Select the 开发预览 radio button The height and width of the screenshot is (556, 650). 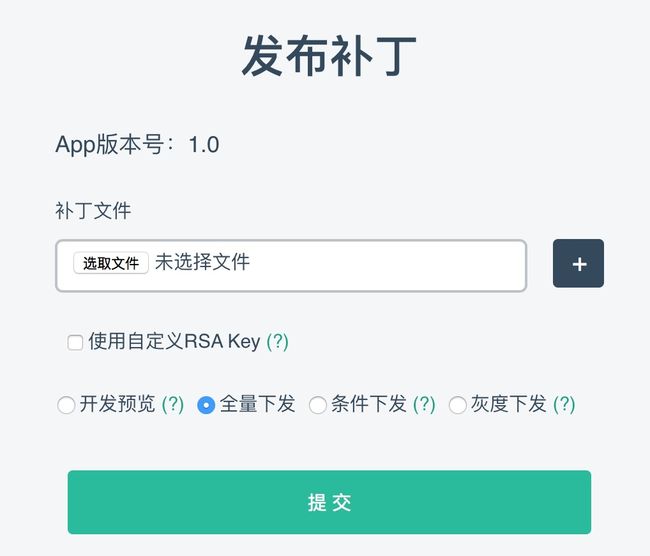(x=66, y=405)
